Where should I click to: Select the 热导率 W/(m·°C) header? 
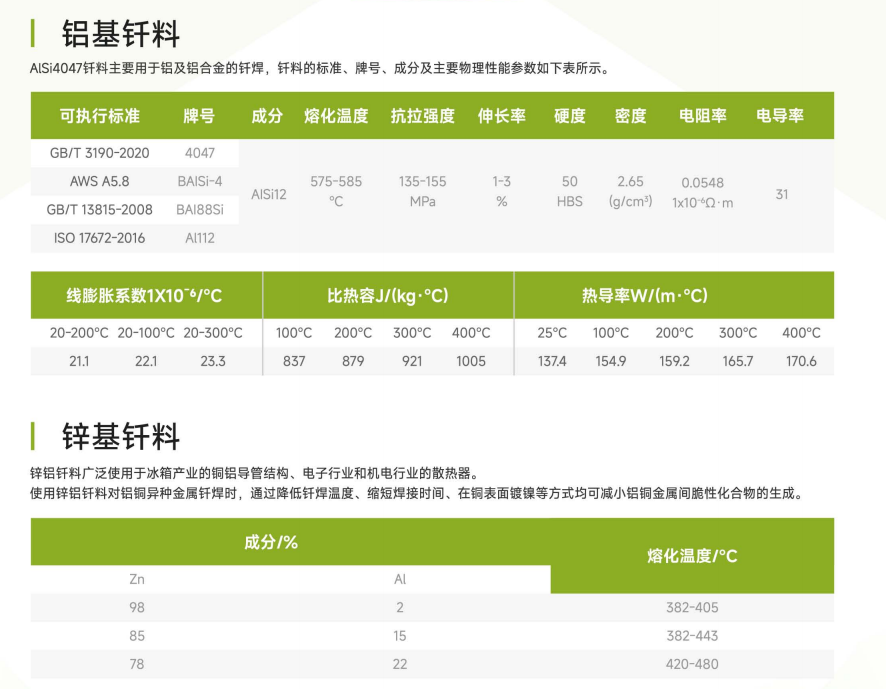(644, 296)
